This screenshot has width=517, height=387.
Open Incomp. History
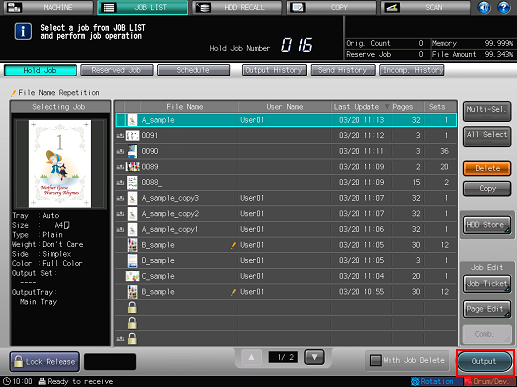pos(412,70)
